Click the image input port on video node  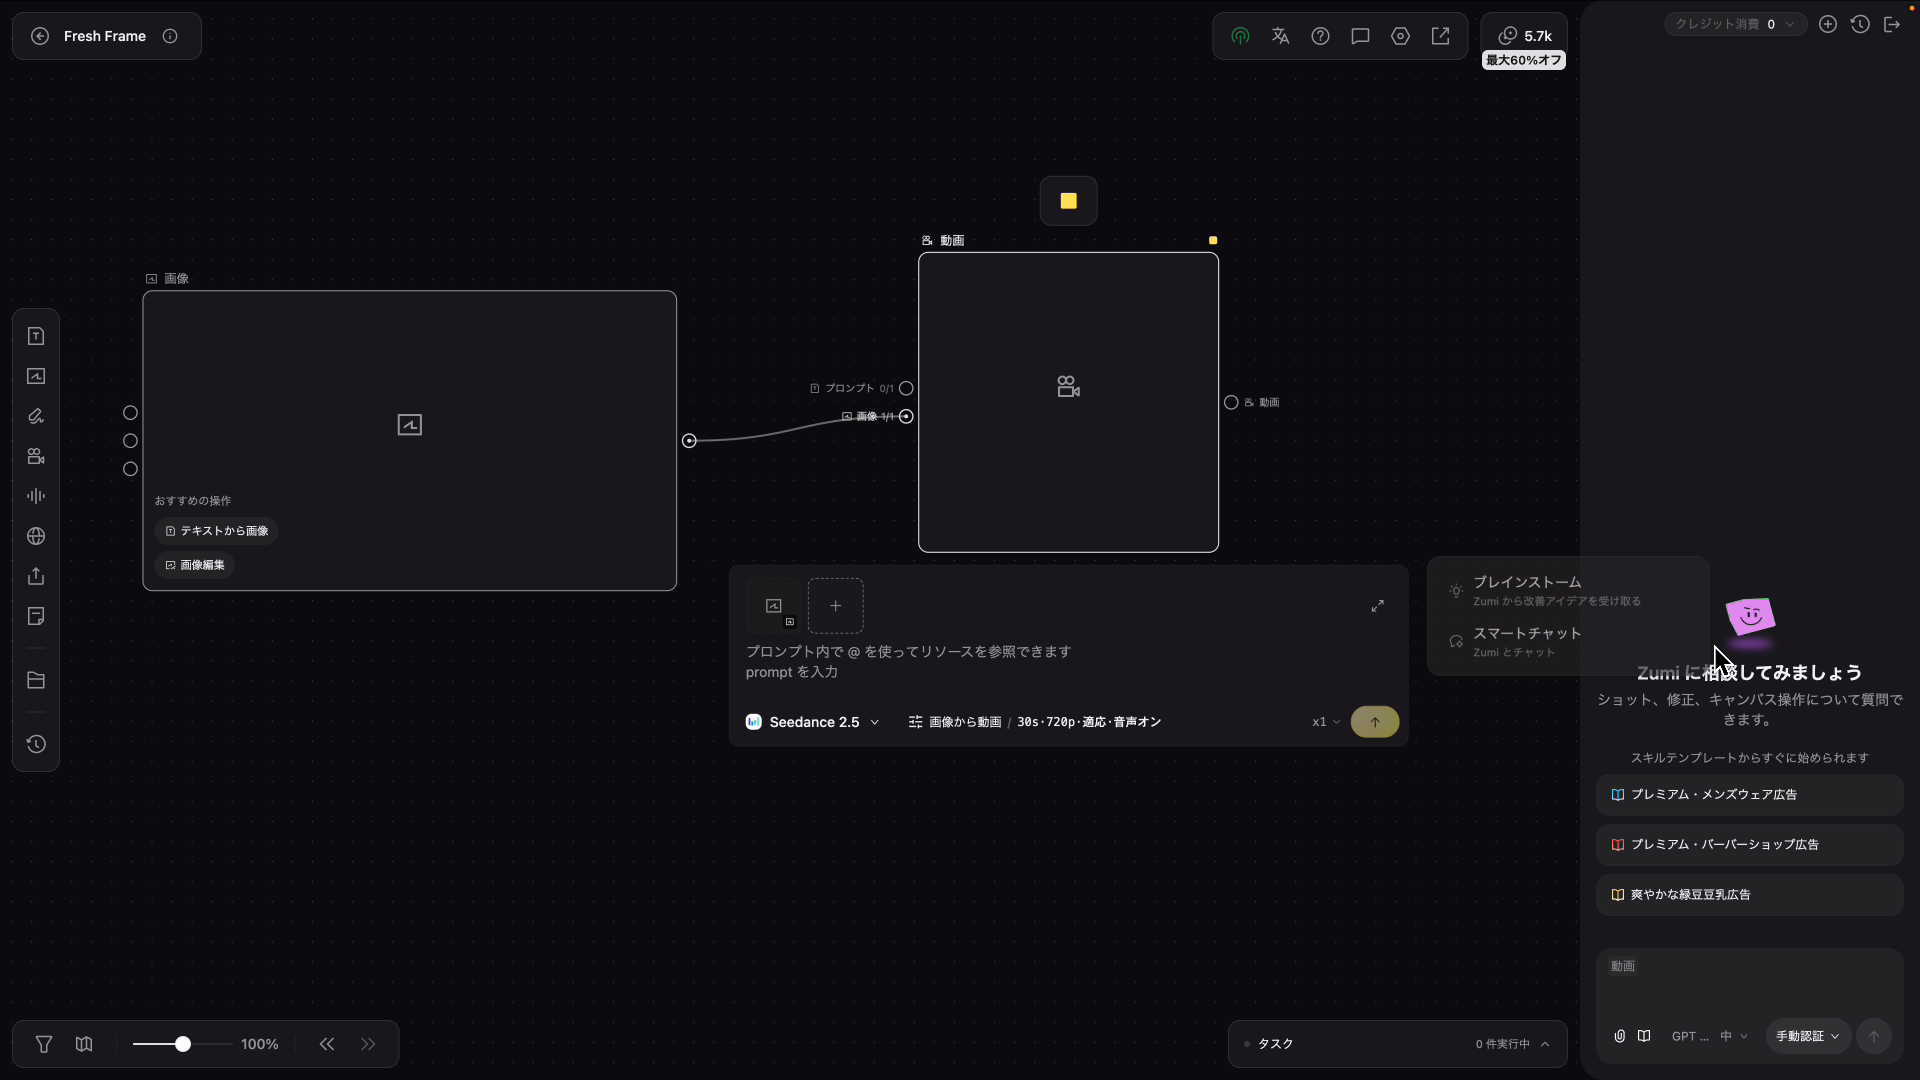(906, 416)
